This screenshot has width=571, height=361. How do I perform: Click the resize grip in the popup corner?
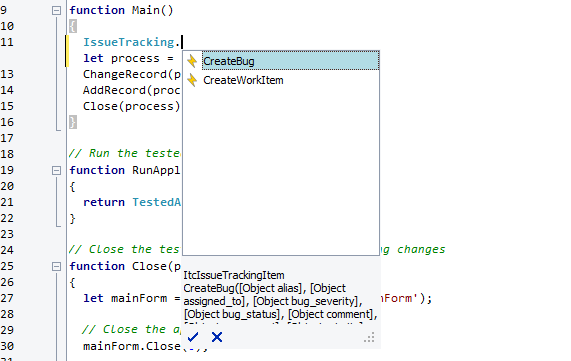[369, 338]
